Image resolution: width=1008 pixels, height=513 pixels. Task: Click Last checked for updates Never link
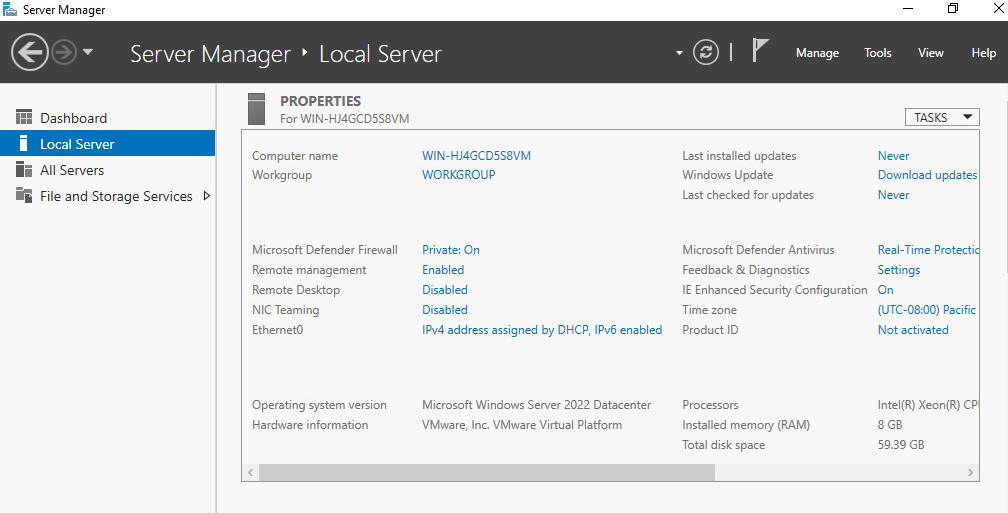tap(894, 195)
